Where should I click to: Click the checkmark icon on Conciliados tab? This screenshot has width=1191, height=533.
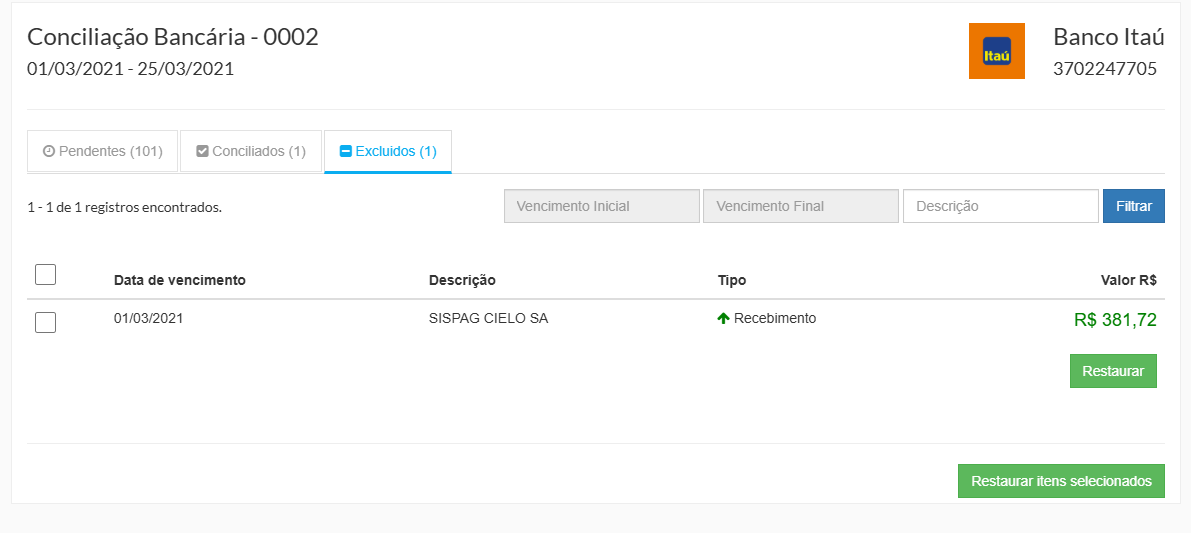pos(202,152)
